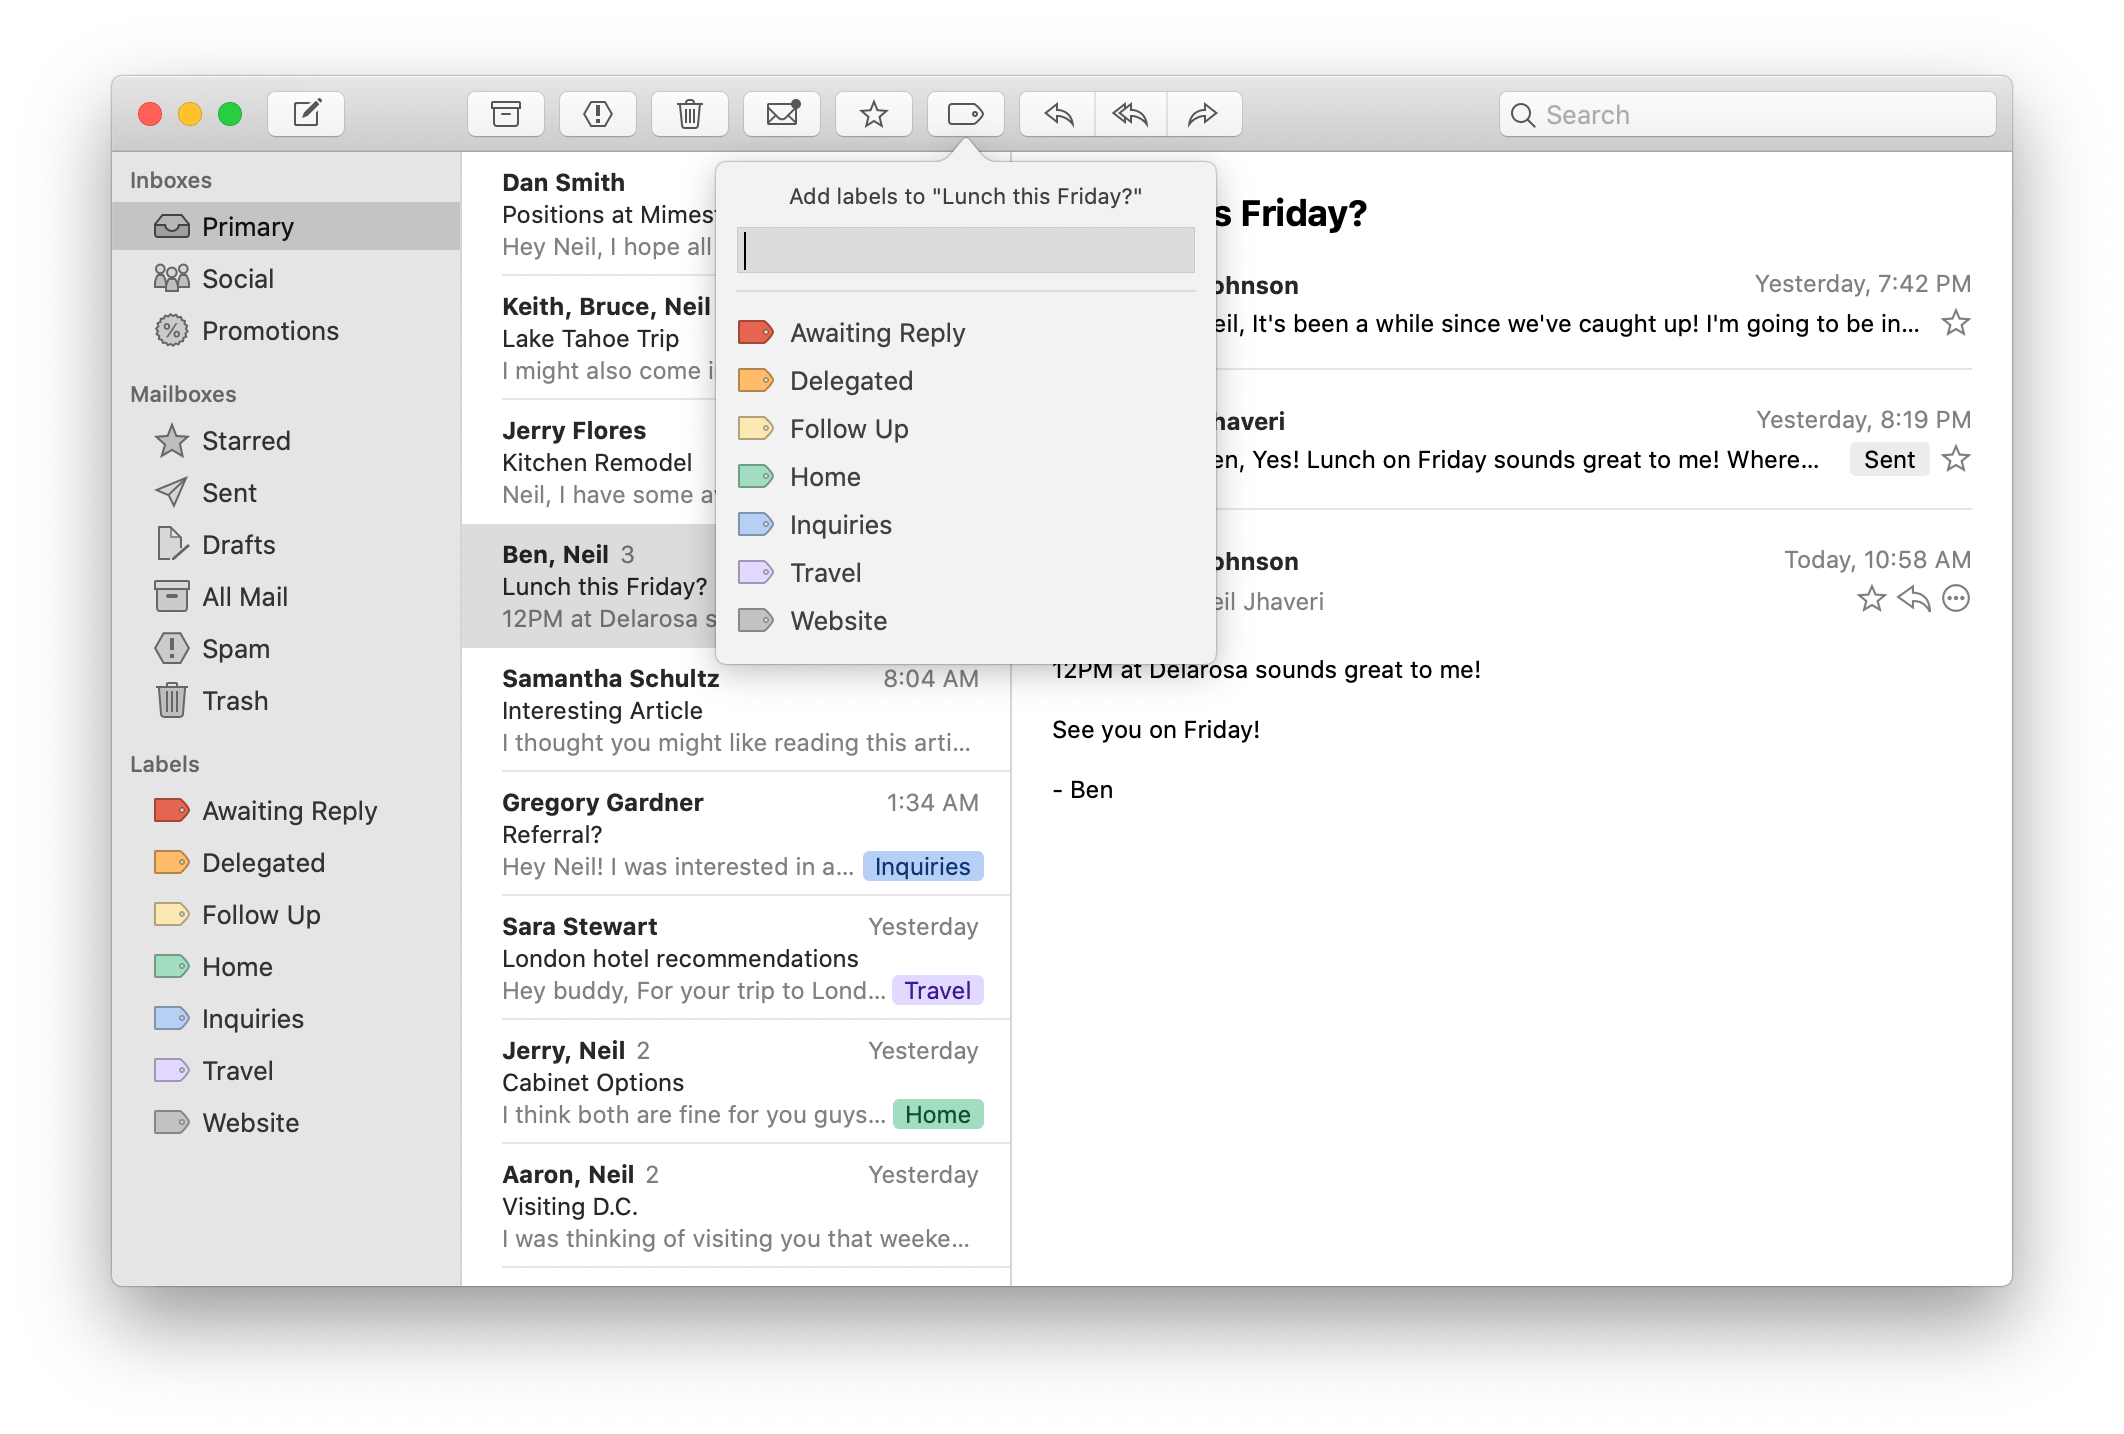Open the Spam mailbox
The image size is (2124, 1434).
click(x=286, y=649)
